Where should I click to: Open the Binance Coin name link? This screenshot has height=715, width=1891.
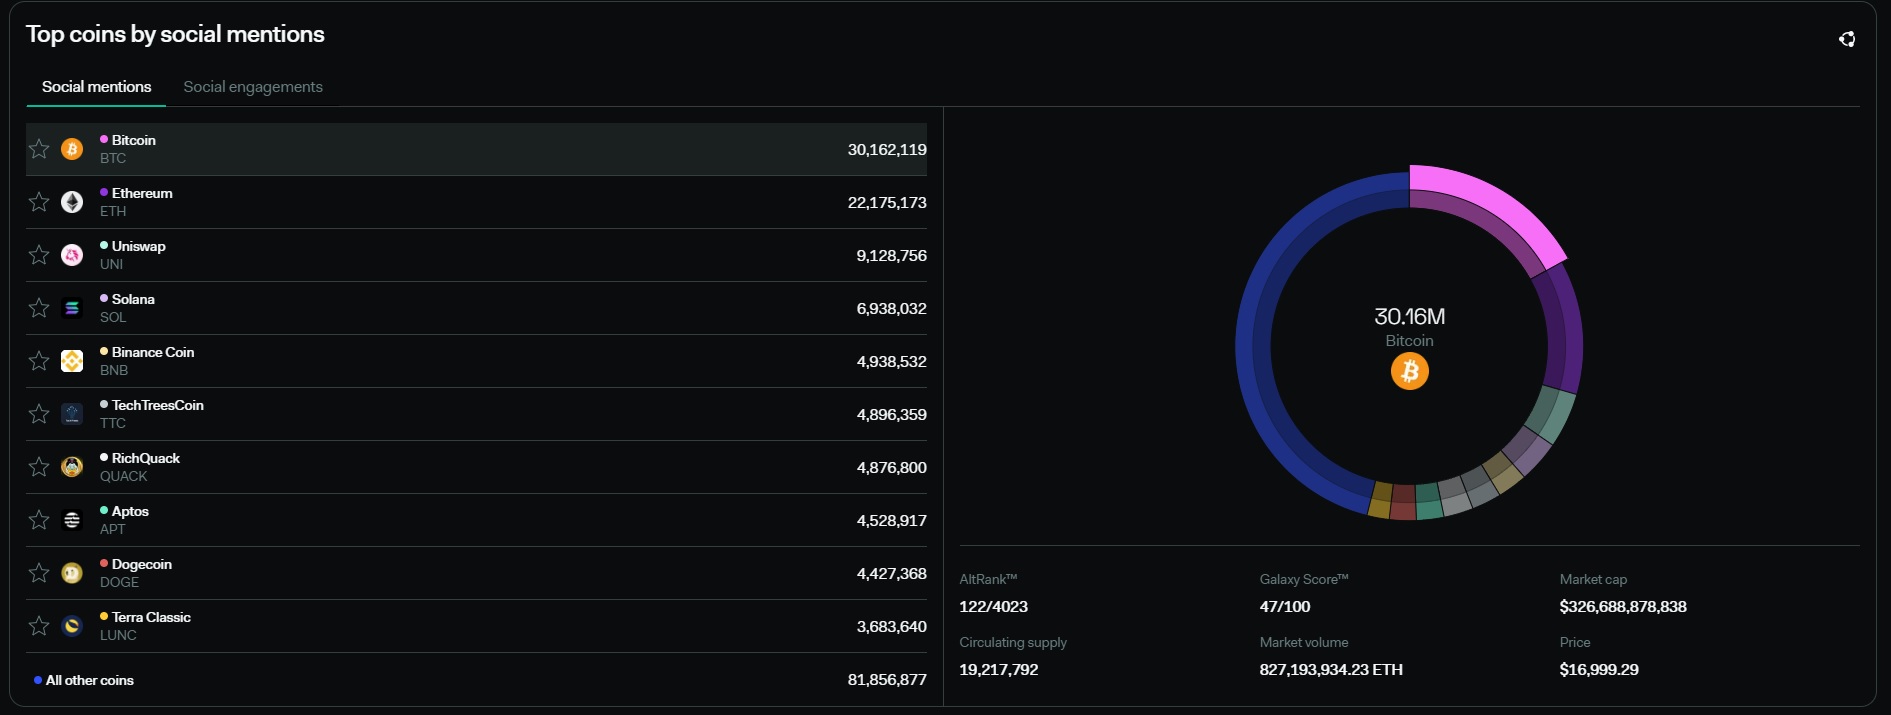[x=153, y=352]
